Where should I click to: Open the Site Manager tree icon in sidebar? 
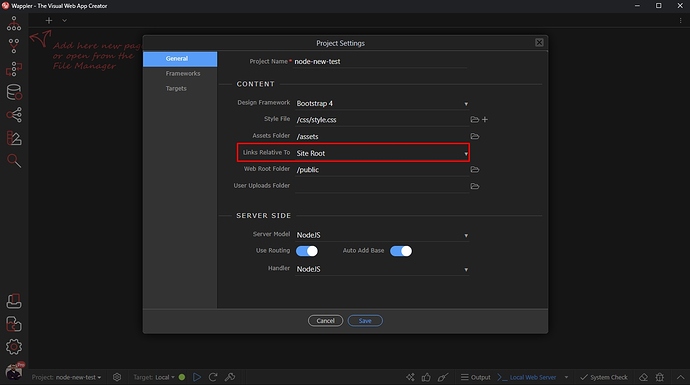[14, 24]
